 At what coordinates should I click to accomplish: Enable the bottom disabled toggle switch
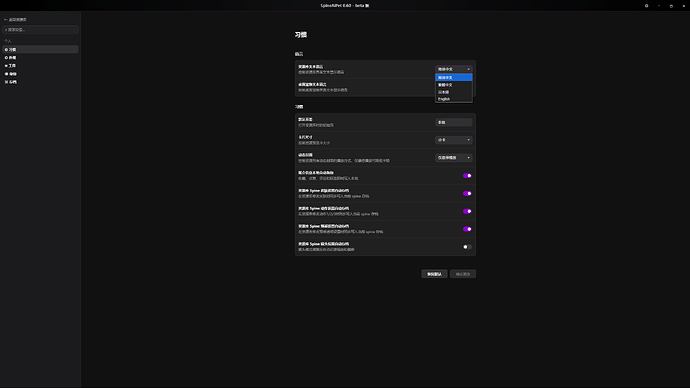467,247
